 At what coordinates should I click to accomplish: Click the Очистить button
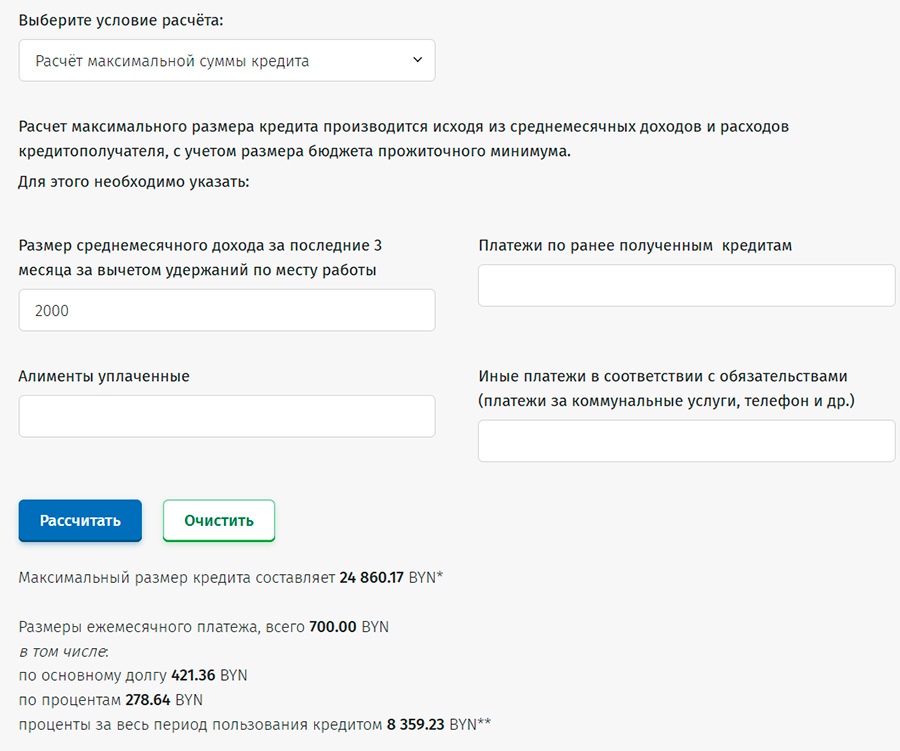point(218,521)
